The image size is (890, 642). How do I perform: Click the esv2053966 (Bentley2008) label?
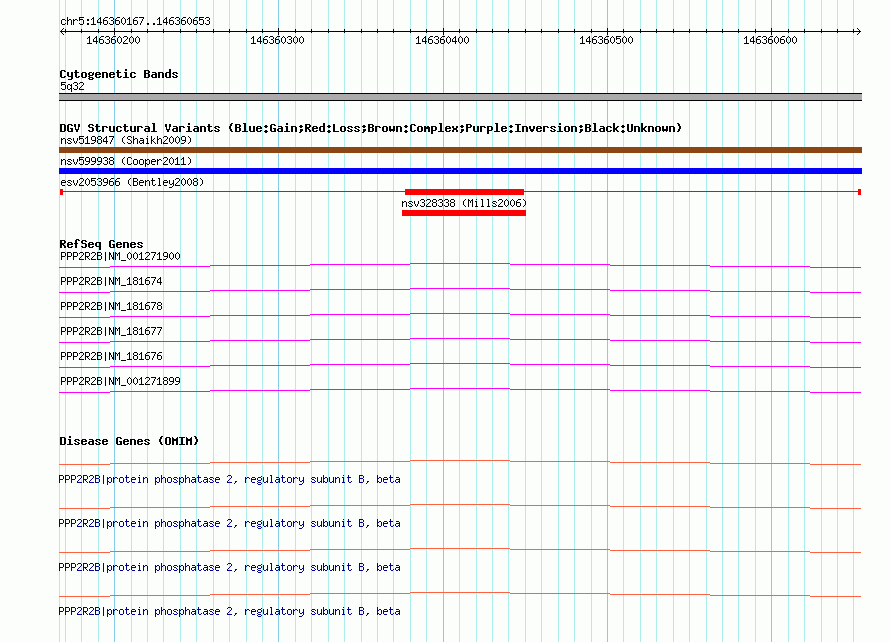[x=132, y=182]
